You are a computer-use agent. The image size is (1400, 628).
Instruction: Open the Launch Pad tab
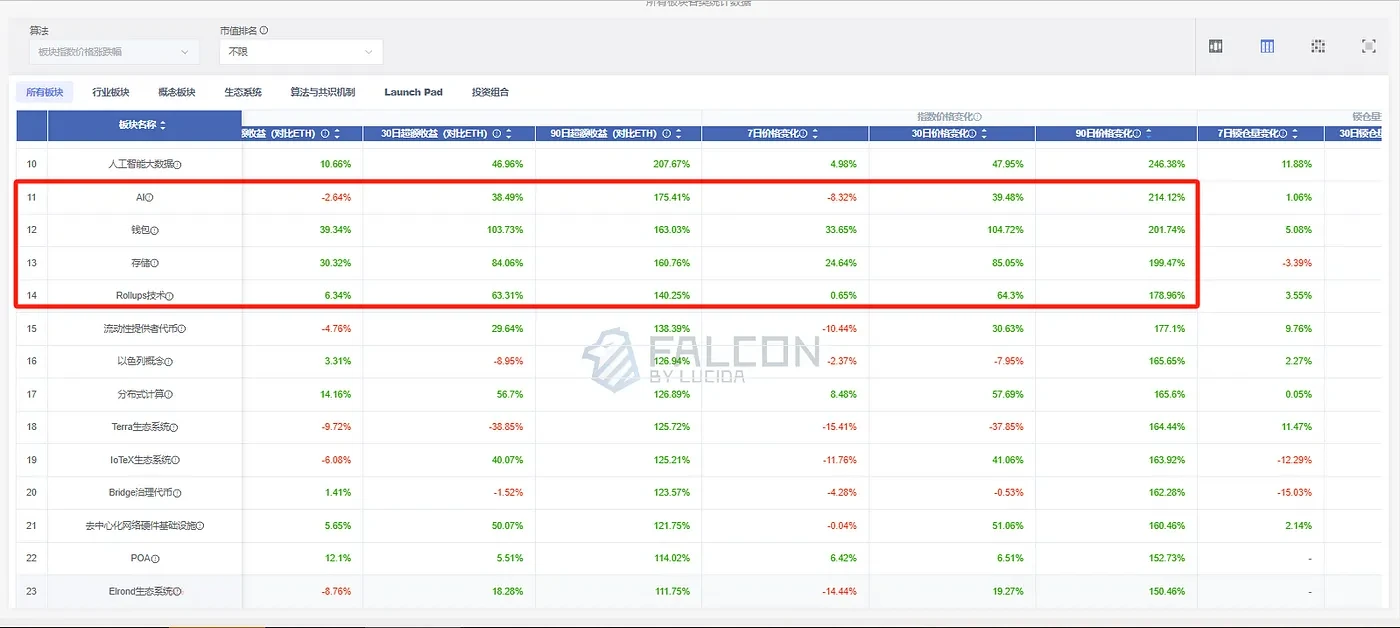click(413, 92)
